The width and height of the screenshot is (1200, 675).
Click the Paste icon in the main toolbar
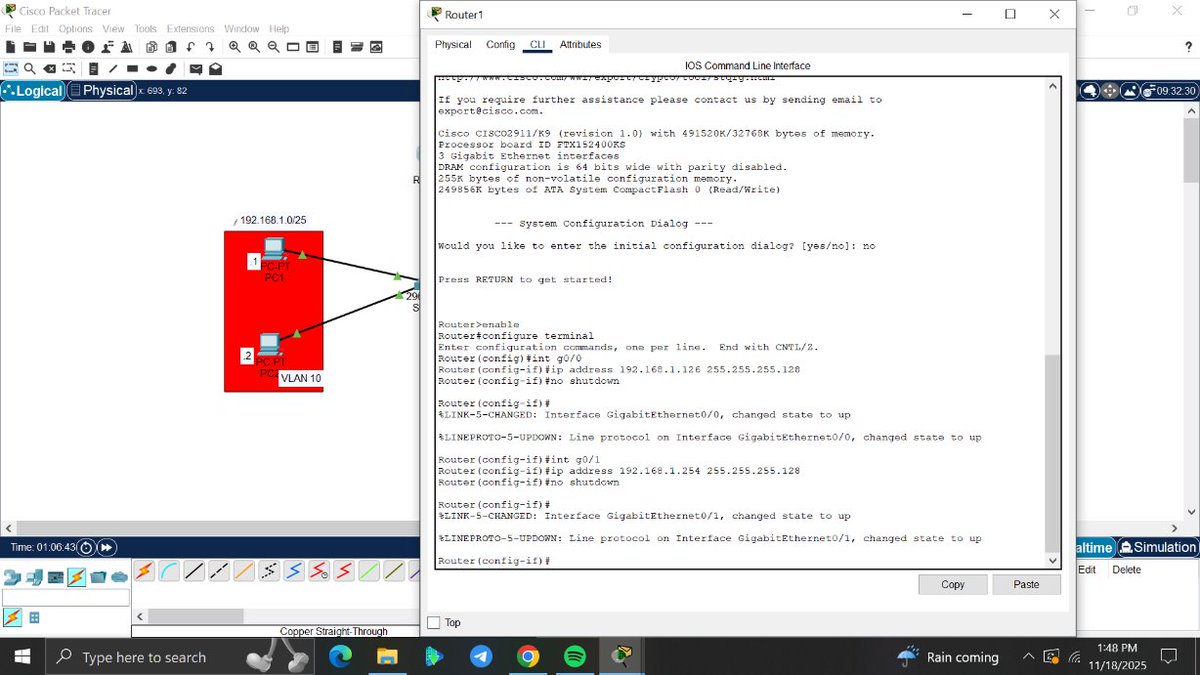tap(171, 47)
